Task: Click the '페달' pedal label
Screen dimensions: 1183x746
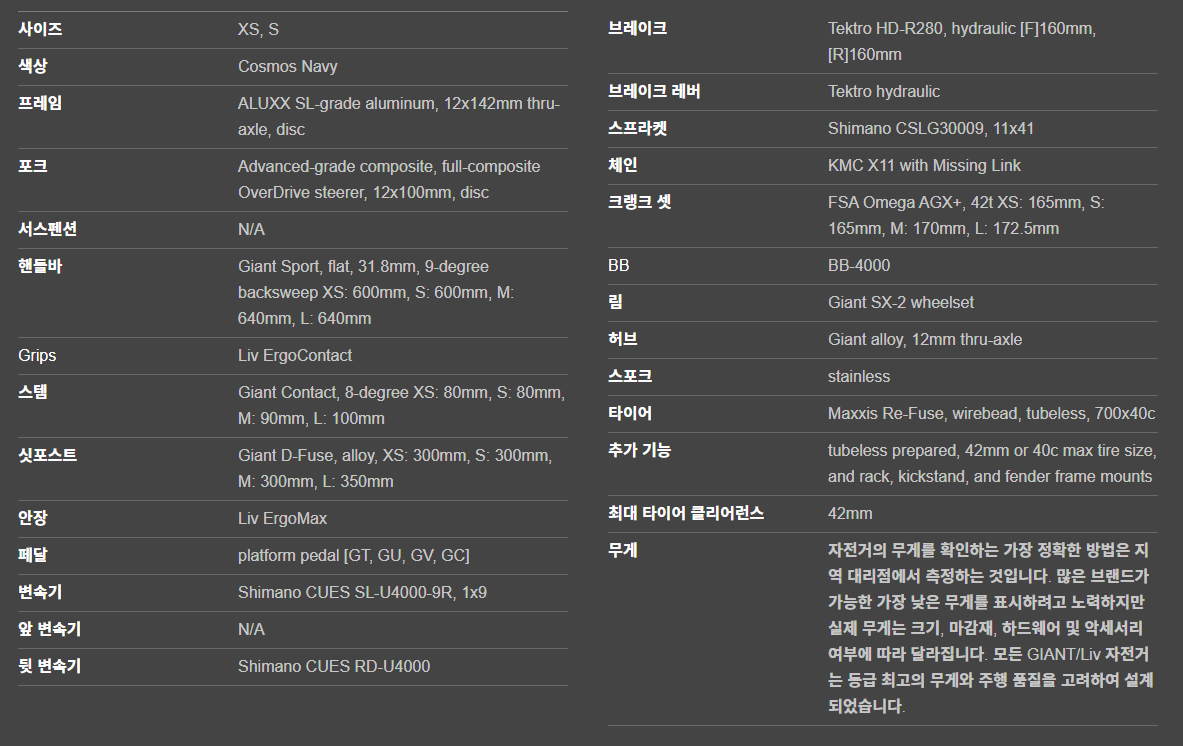Action: (x=32, y=555)
